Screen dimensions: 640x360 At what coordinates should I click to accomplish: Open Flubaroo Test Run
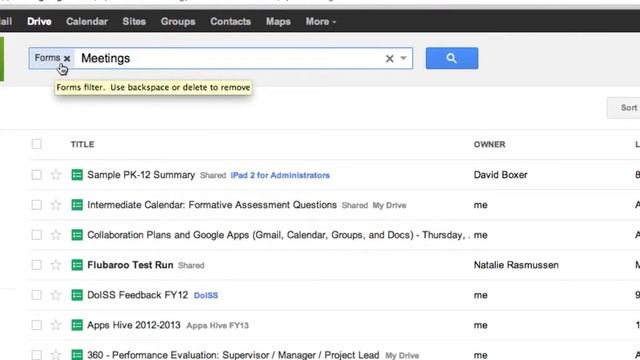[x=130, y=265]
